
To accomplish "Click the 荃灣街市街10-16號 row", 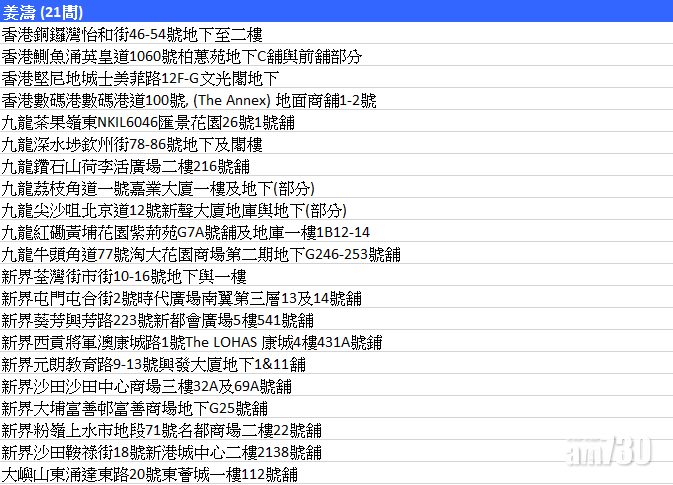I will 123,276.
